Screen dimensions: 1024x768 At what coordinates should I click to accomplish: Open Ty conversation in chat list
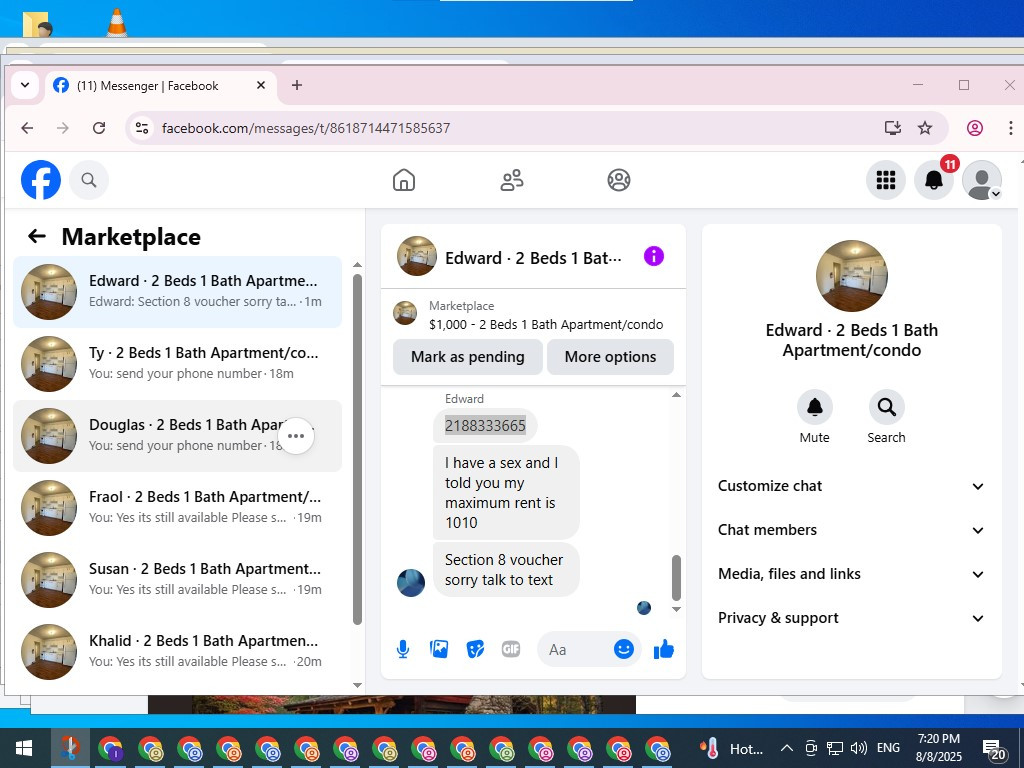click(178, 364)
